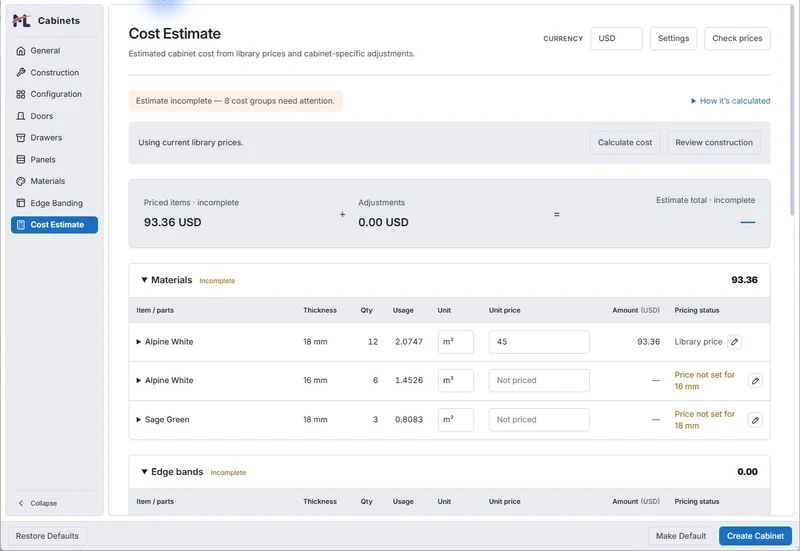Click the Drawers archive icon

(21, 138)
